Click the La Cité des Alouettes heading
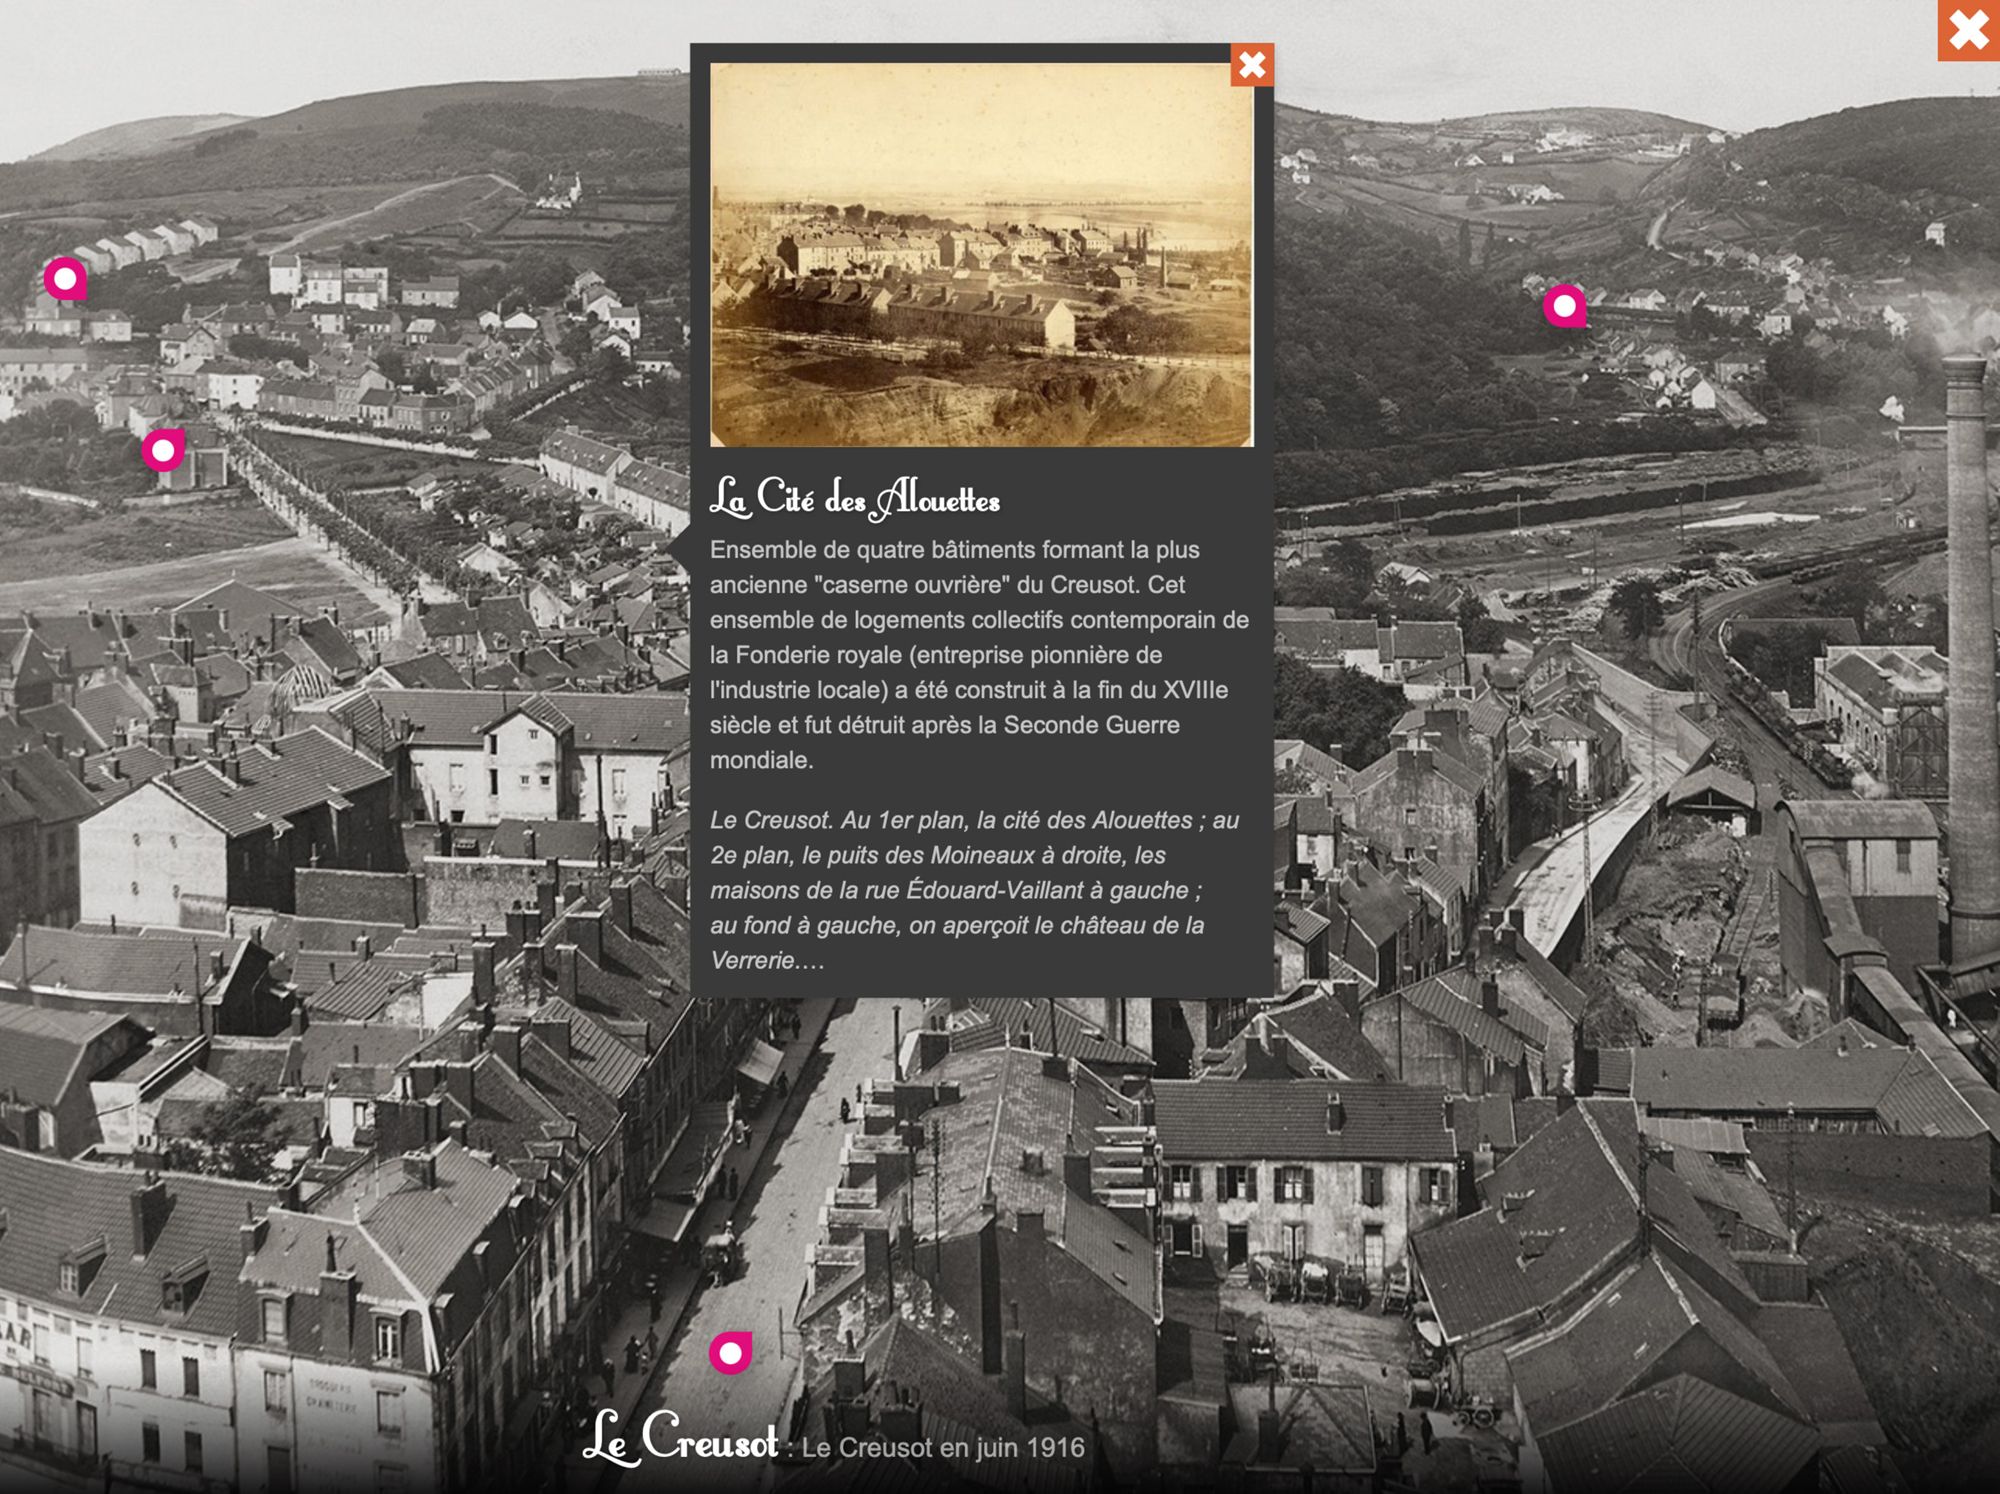The width and height of the screenshot is (2000, 1494). coord(855,498)
